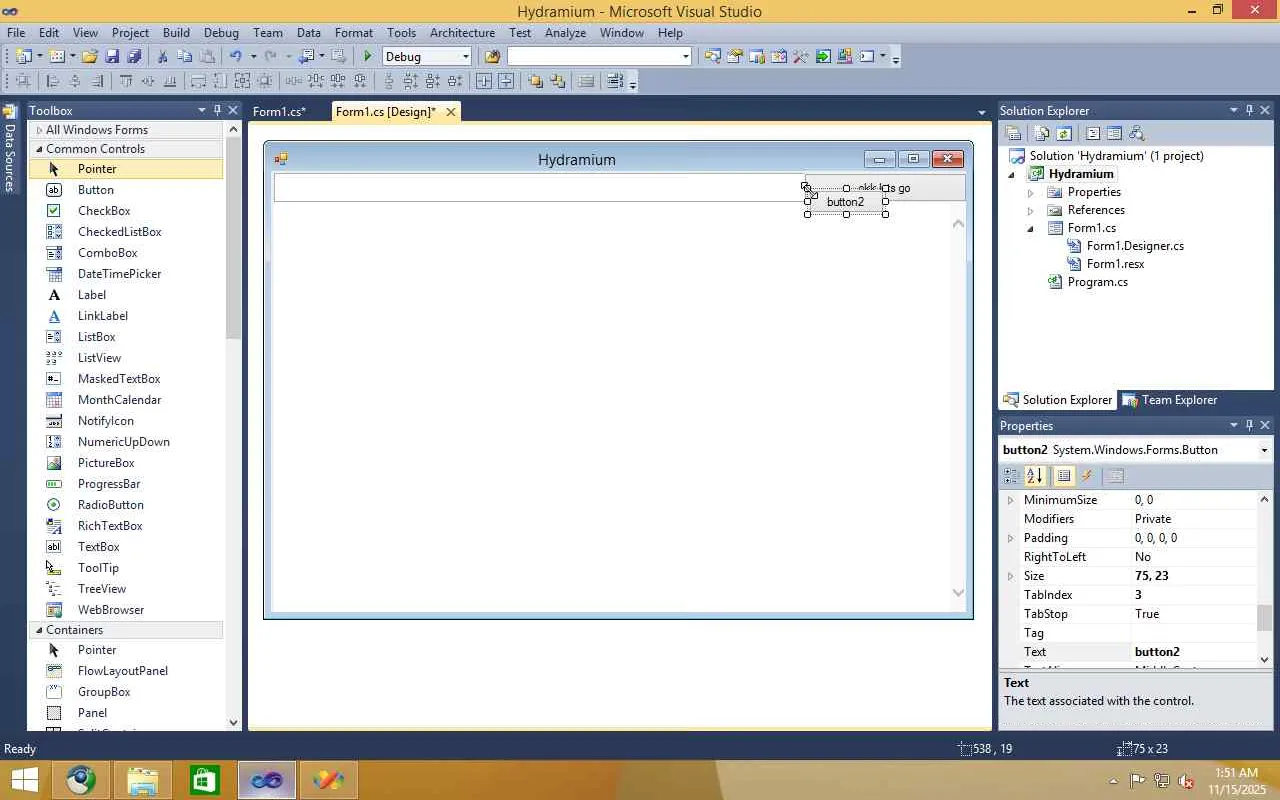Click the Open File folder icon
This screenshot has width=1280, height=800.
click(90, 57)
